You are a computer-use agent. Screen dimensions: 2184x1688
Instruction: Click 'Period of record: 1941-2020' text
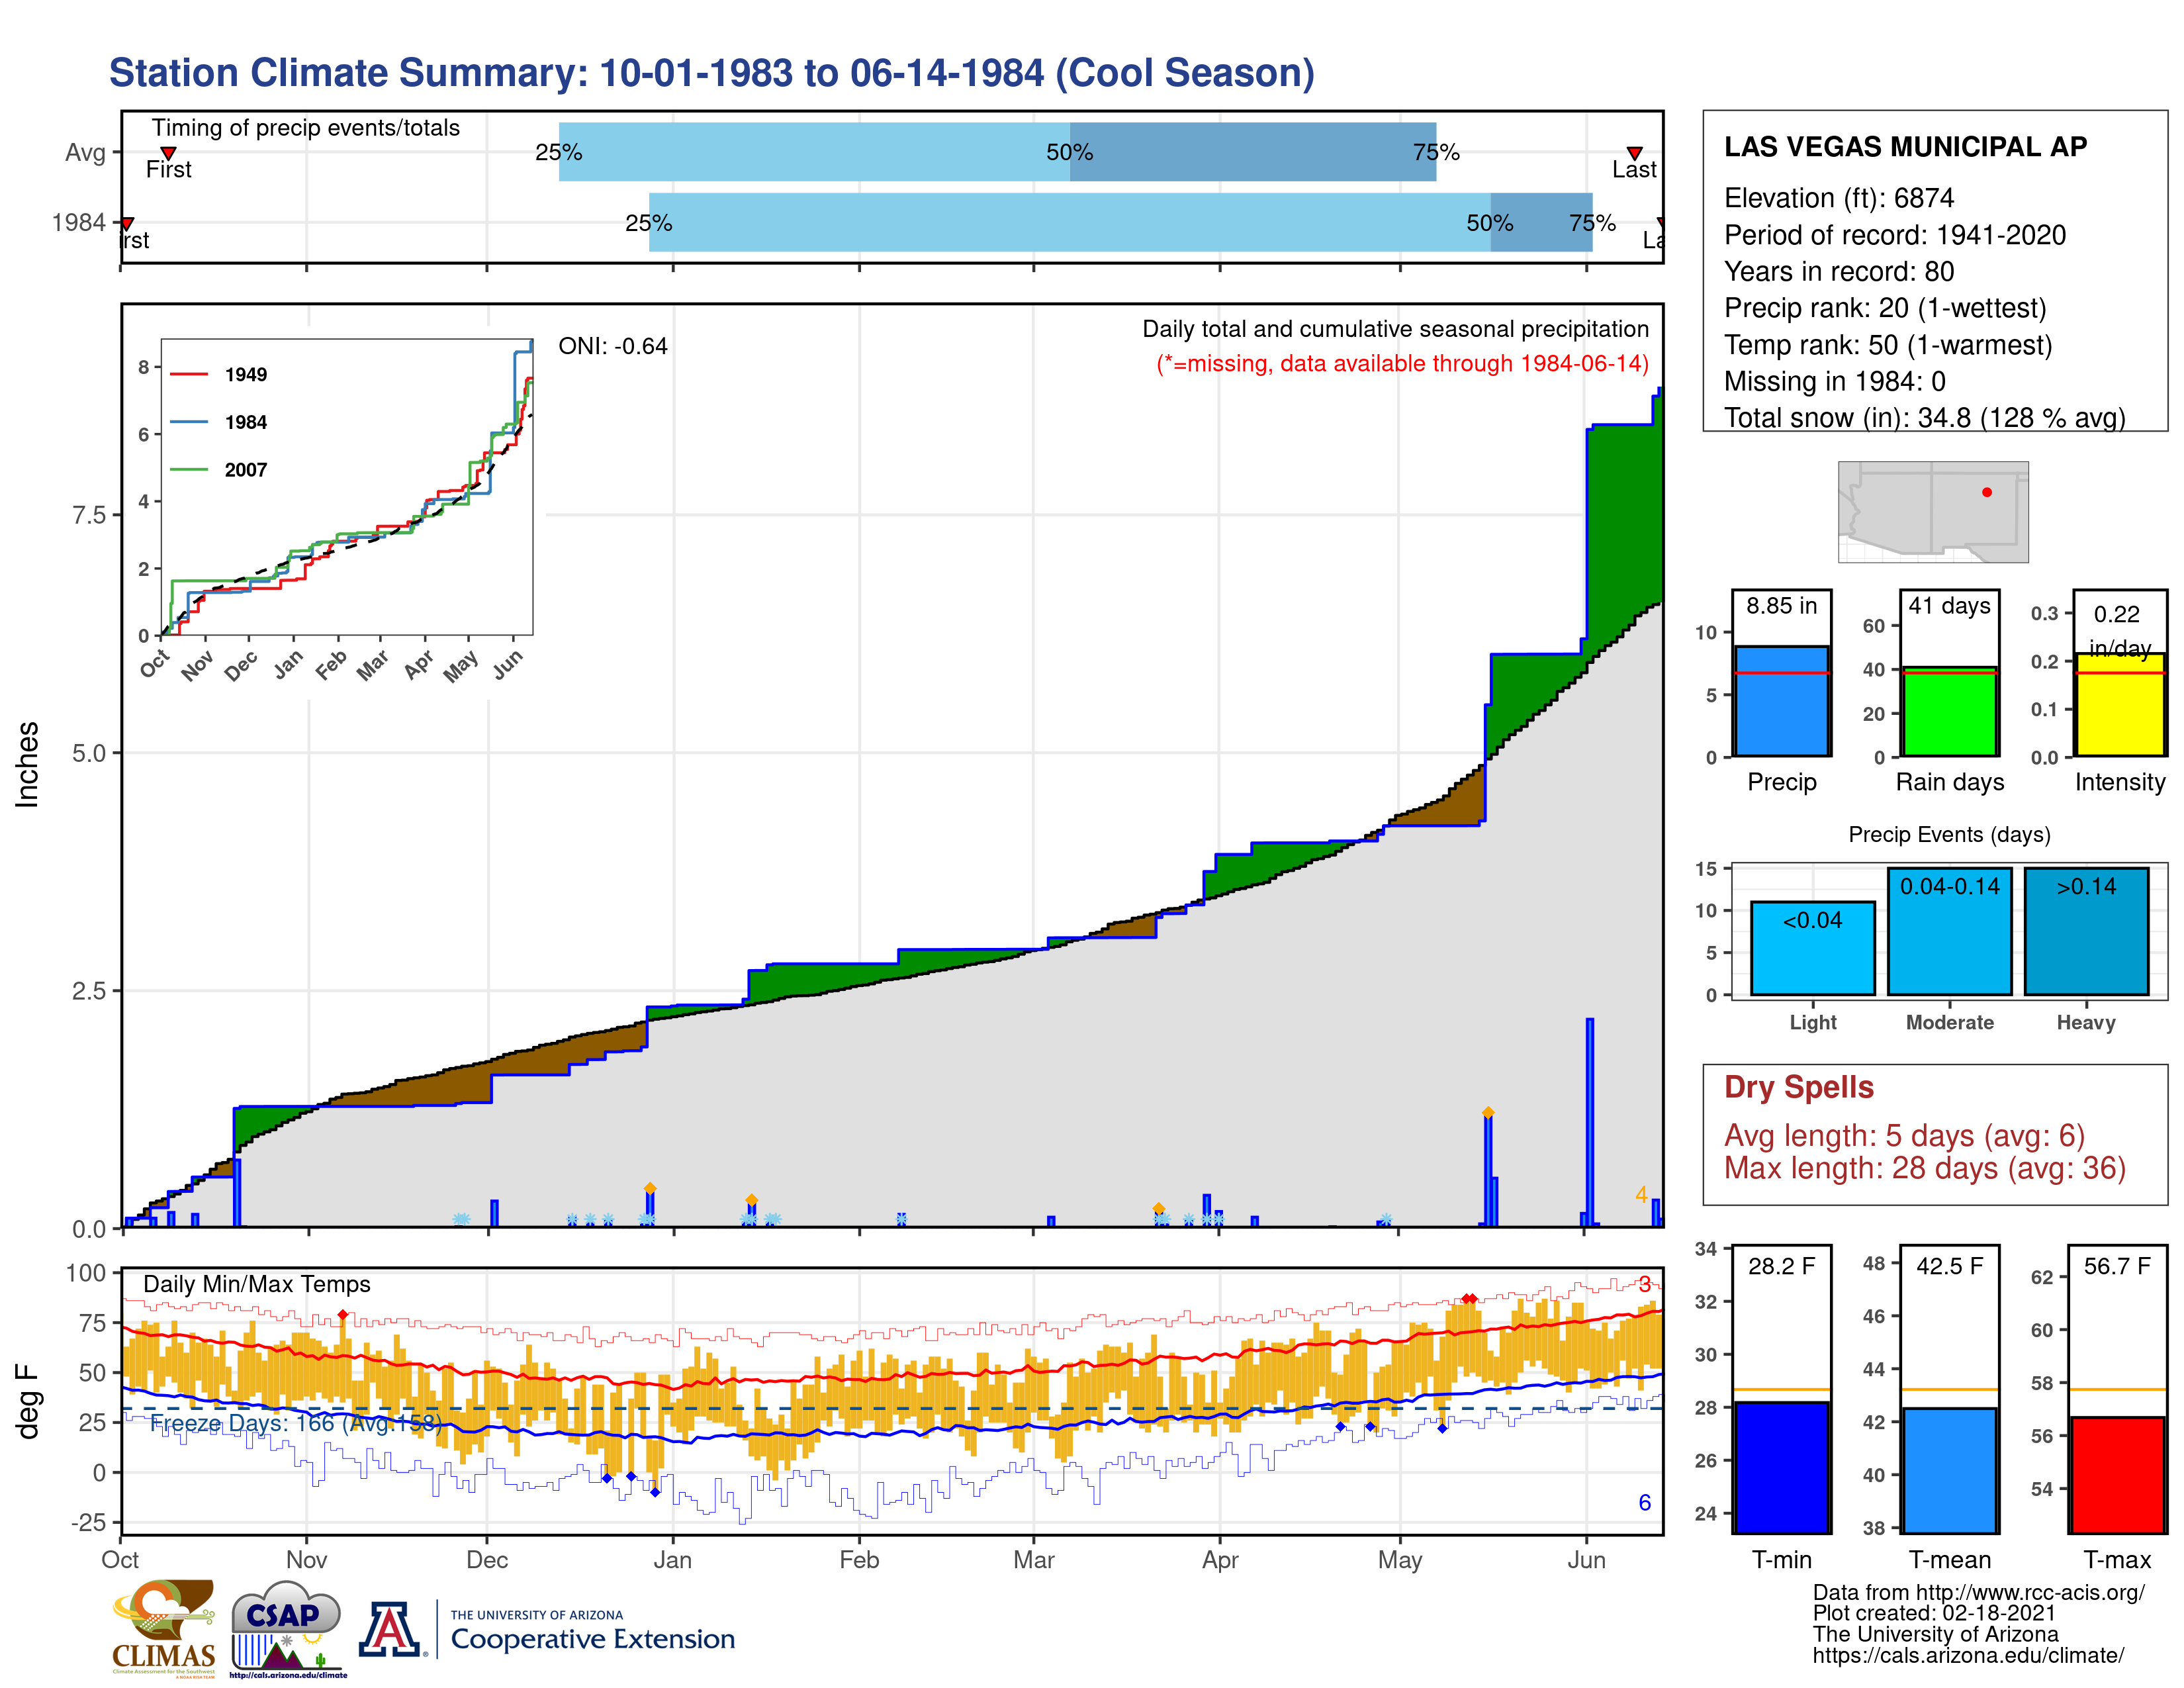click(x=1894, y=235)
